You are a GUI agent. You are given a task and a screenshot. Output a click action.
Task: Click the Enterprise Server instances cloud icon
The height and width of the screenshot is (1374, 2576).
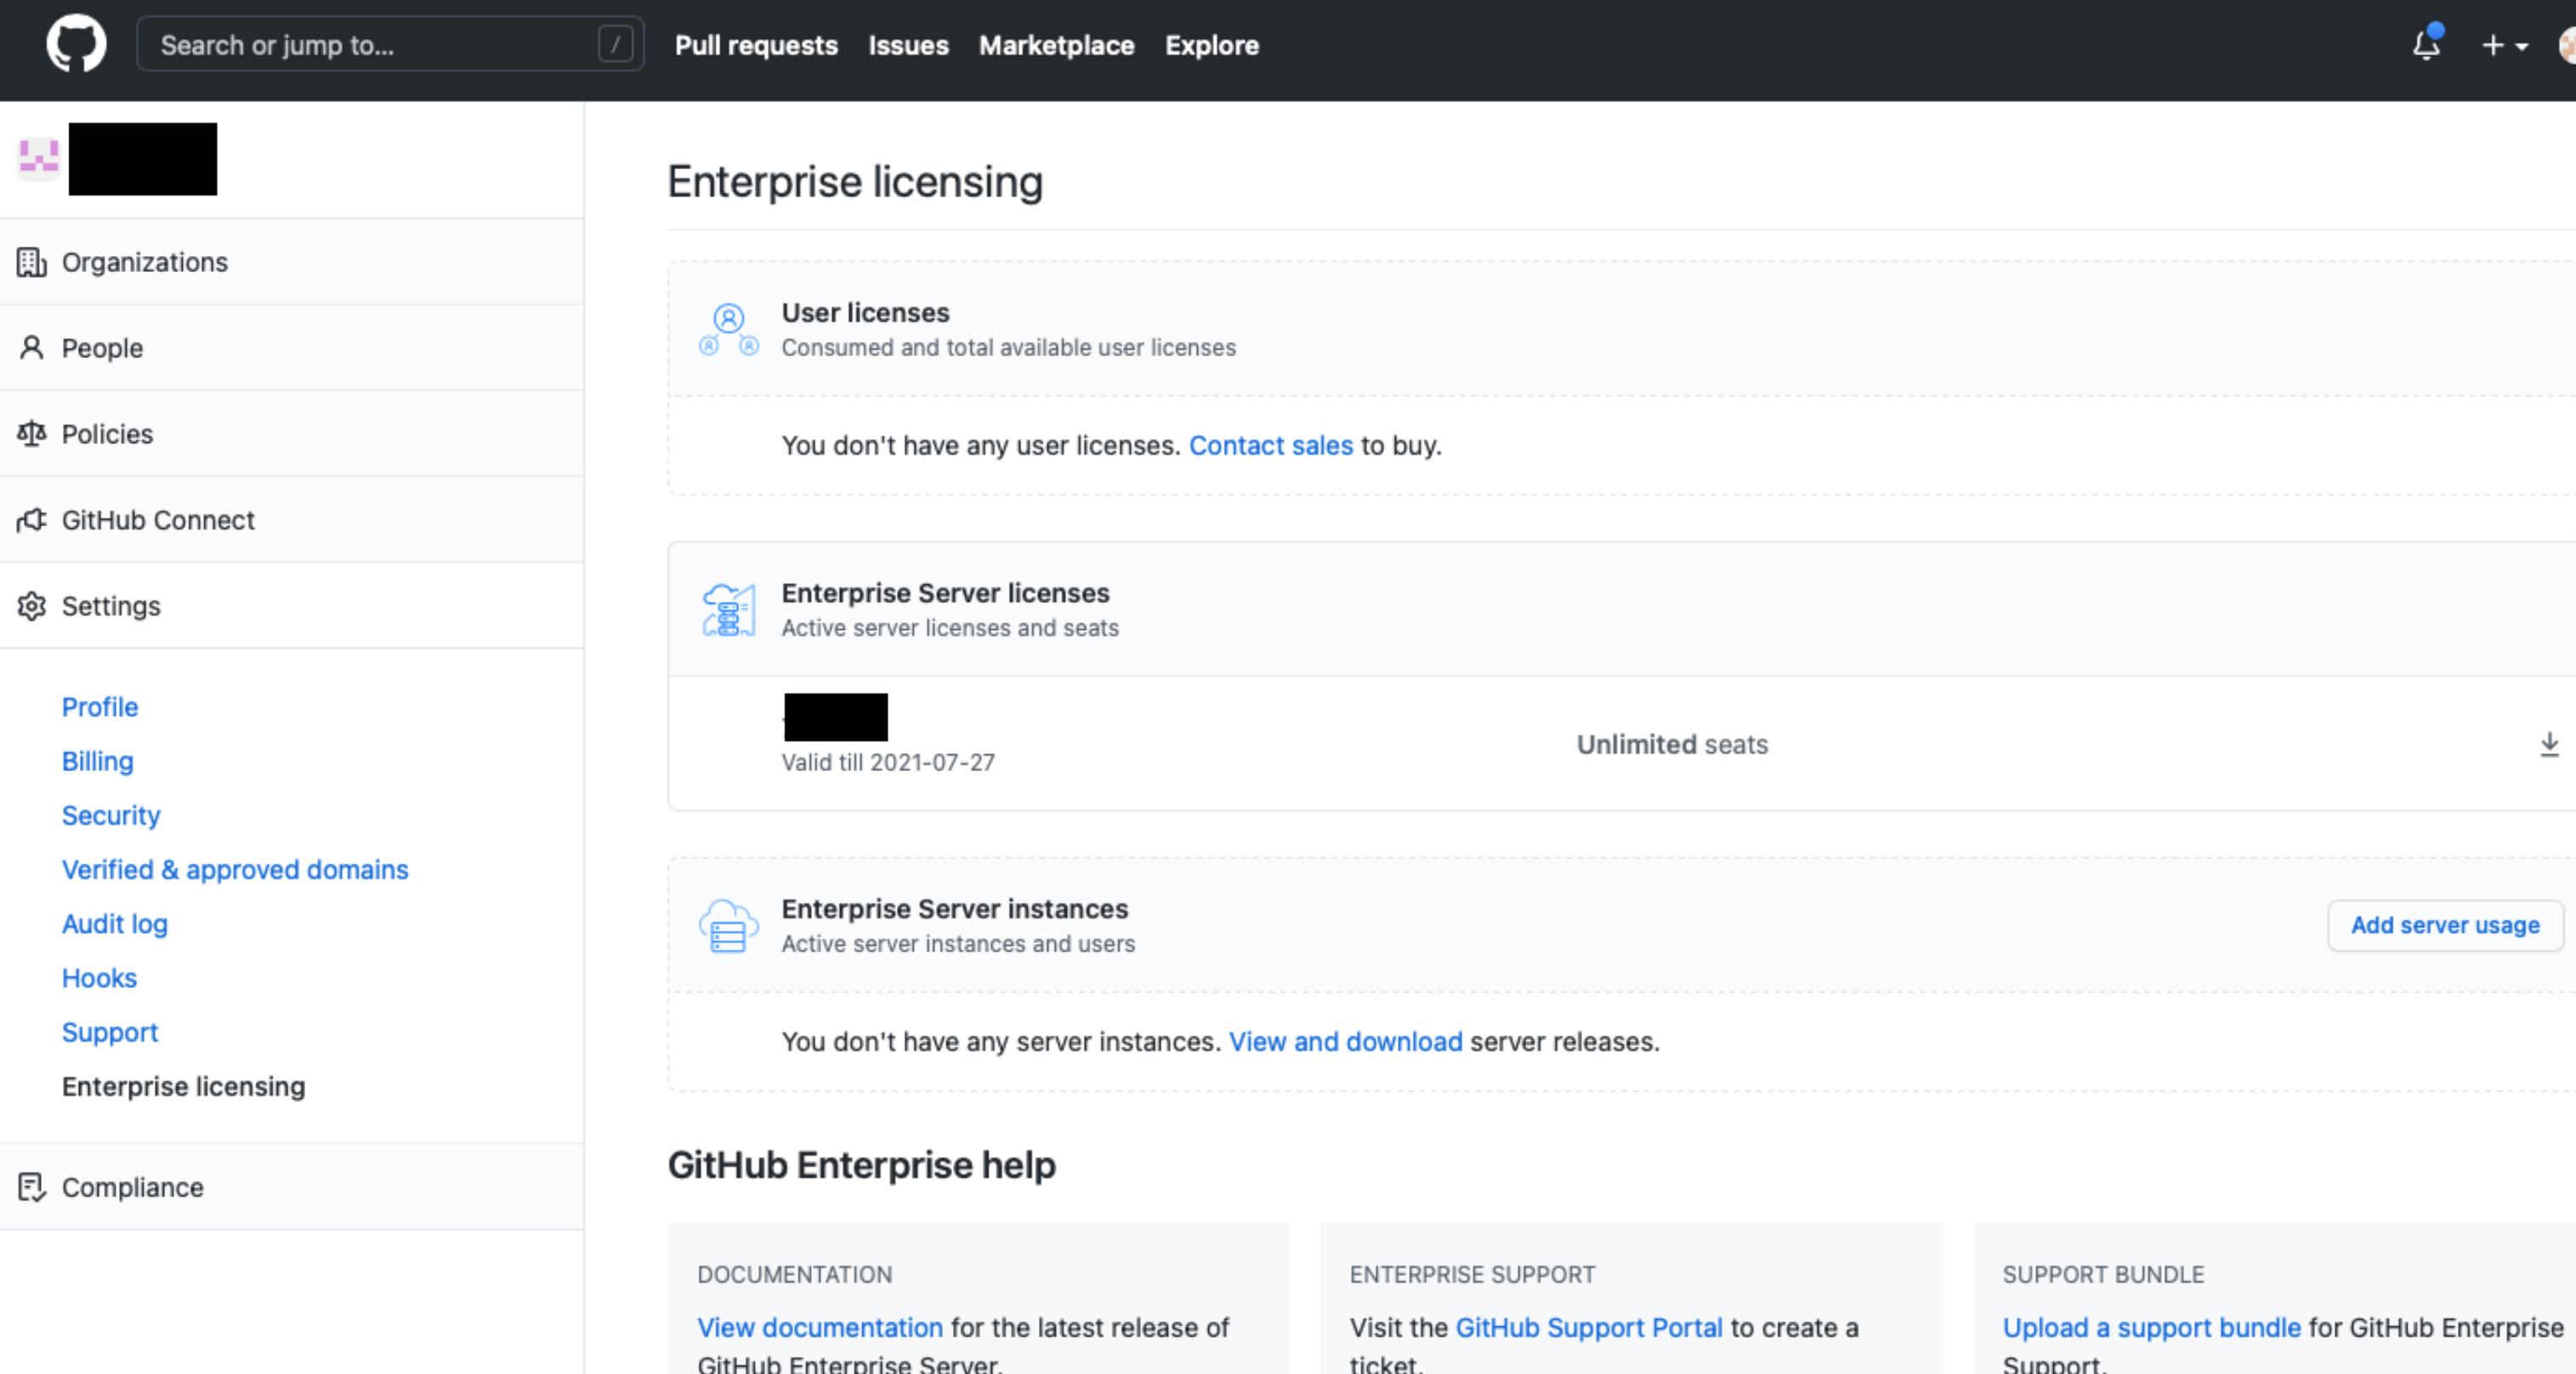[x=728, y=926]
